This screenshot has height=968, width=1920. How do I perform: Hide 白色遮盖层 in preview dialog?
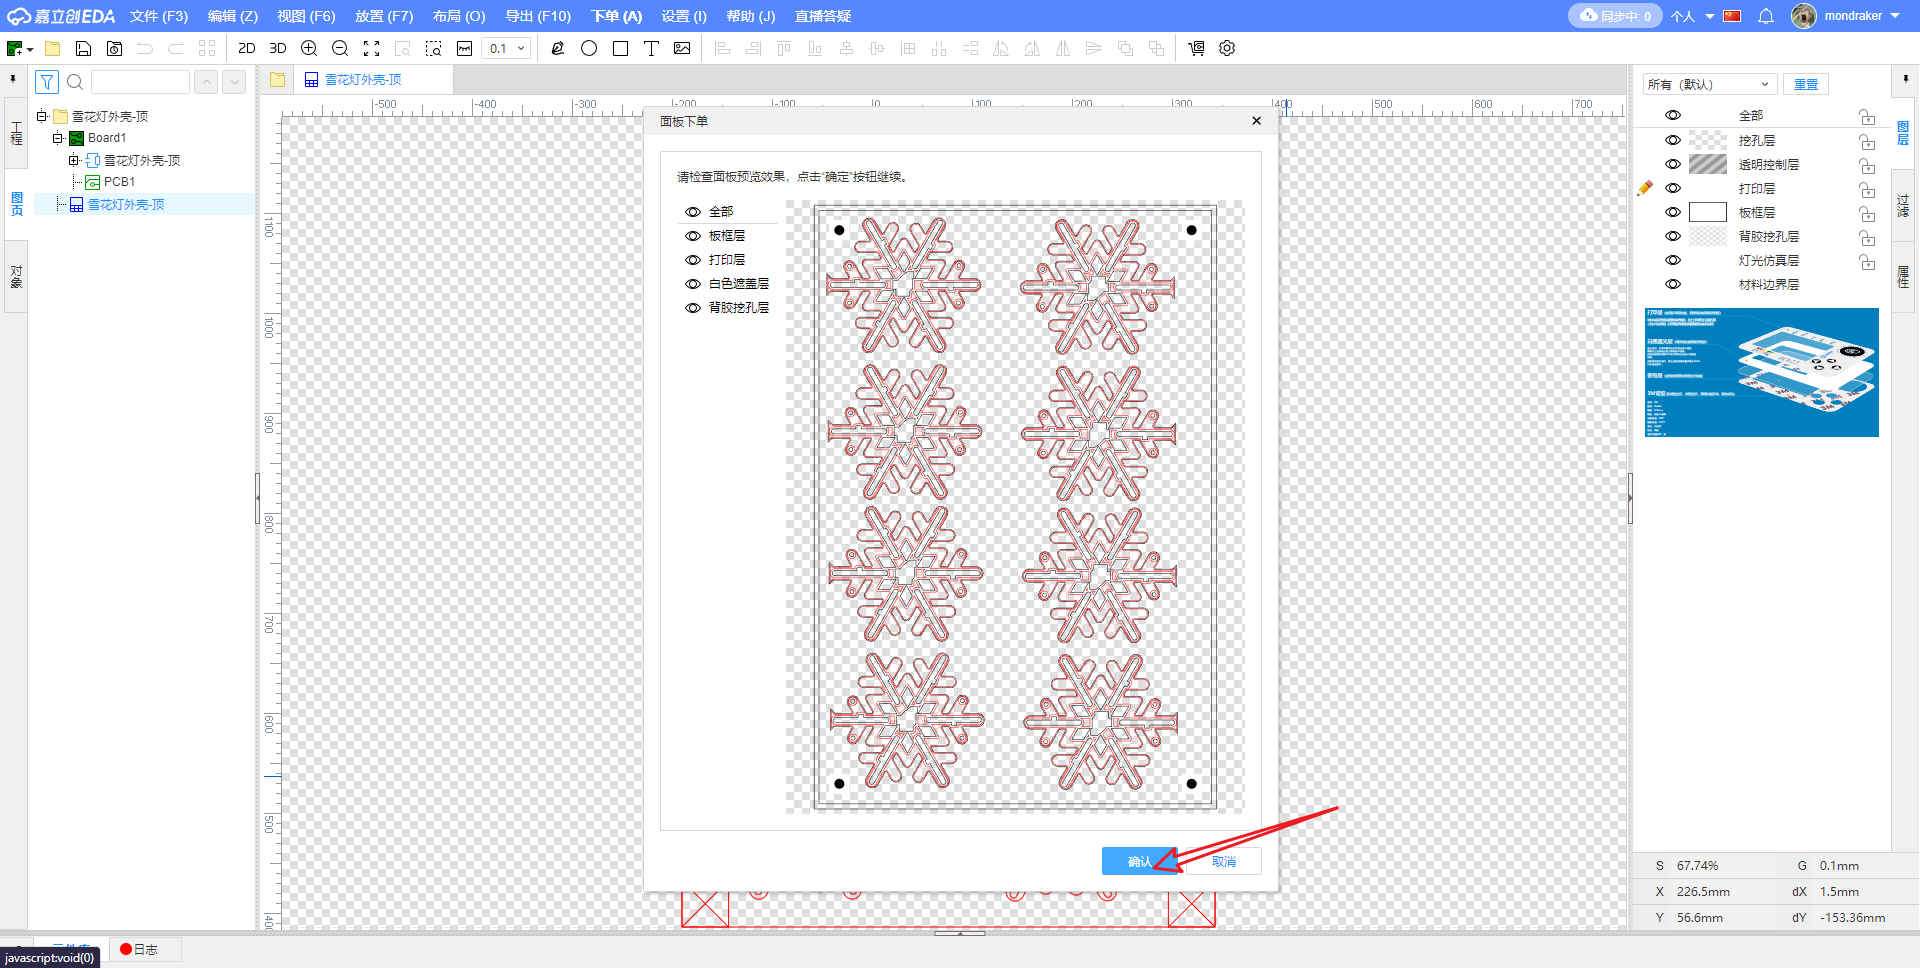(692, 284)
